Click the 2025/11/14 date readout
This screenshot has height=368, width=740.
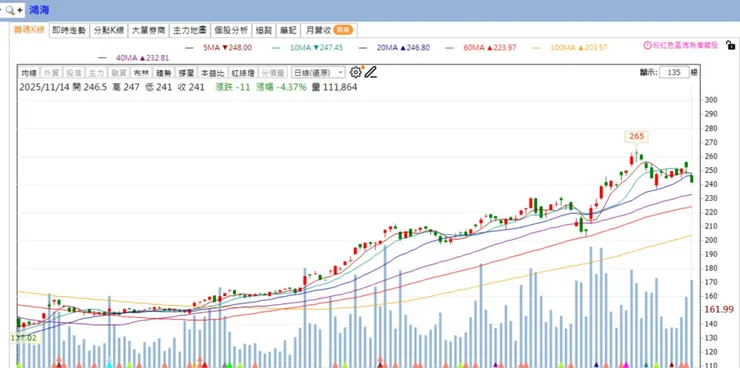tap(43, 87)
